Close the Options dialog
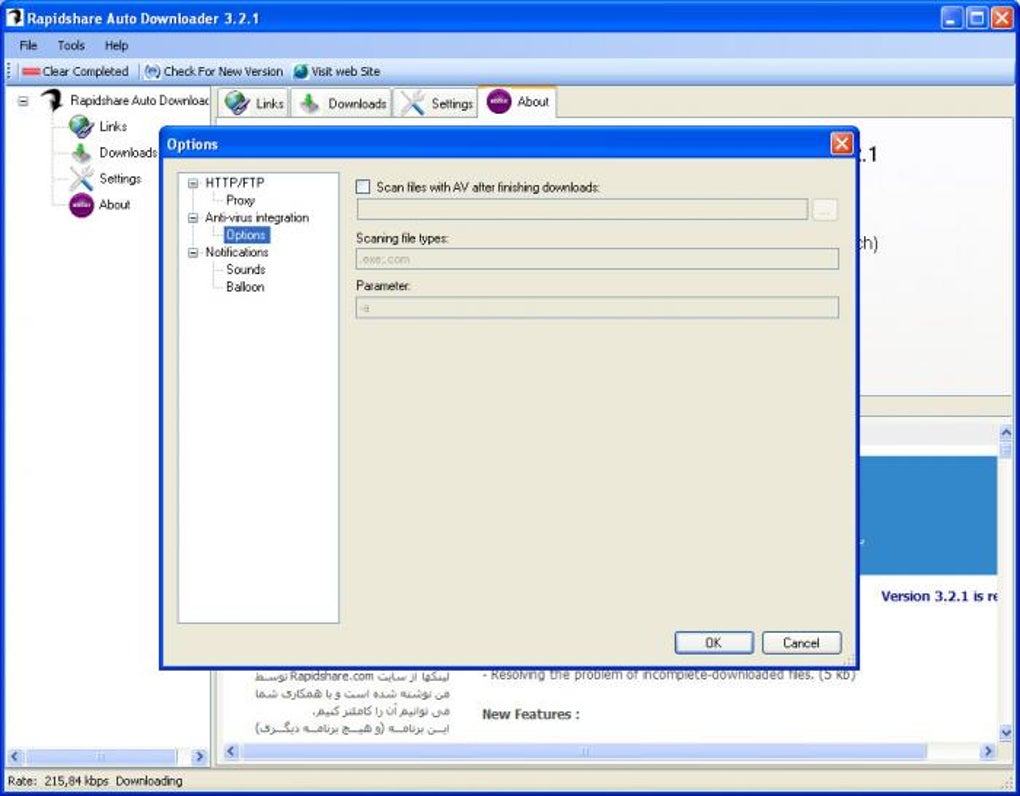The height and width of the screenshot is (796, 1020). click(842, 144)
